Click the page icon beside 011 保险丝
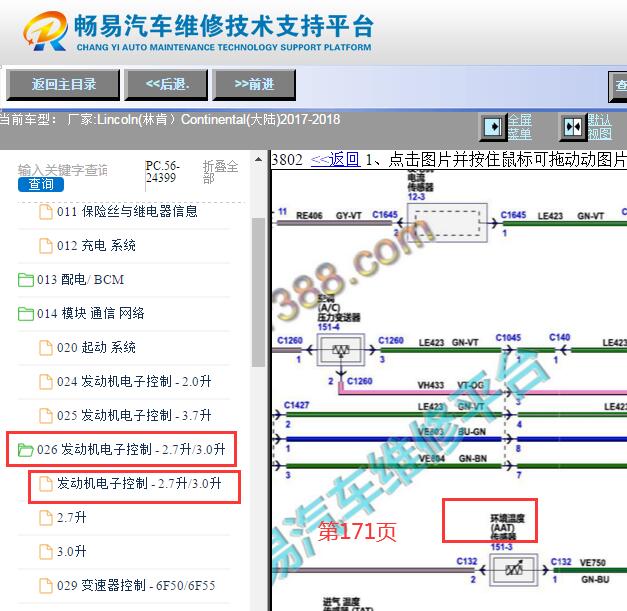The width and height of the screenshot is (627, 611). pos(46,212)
